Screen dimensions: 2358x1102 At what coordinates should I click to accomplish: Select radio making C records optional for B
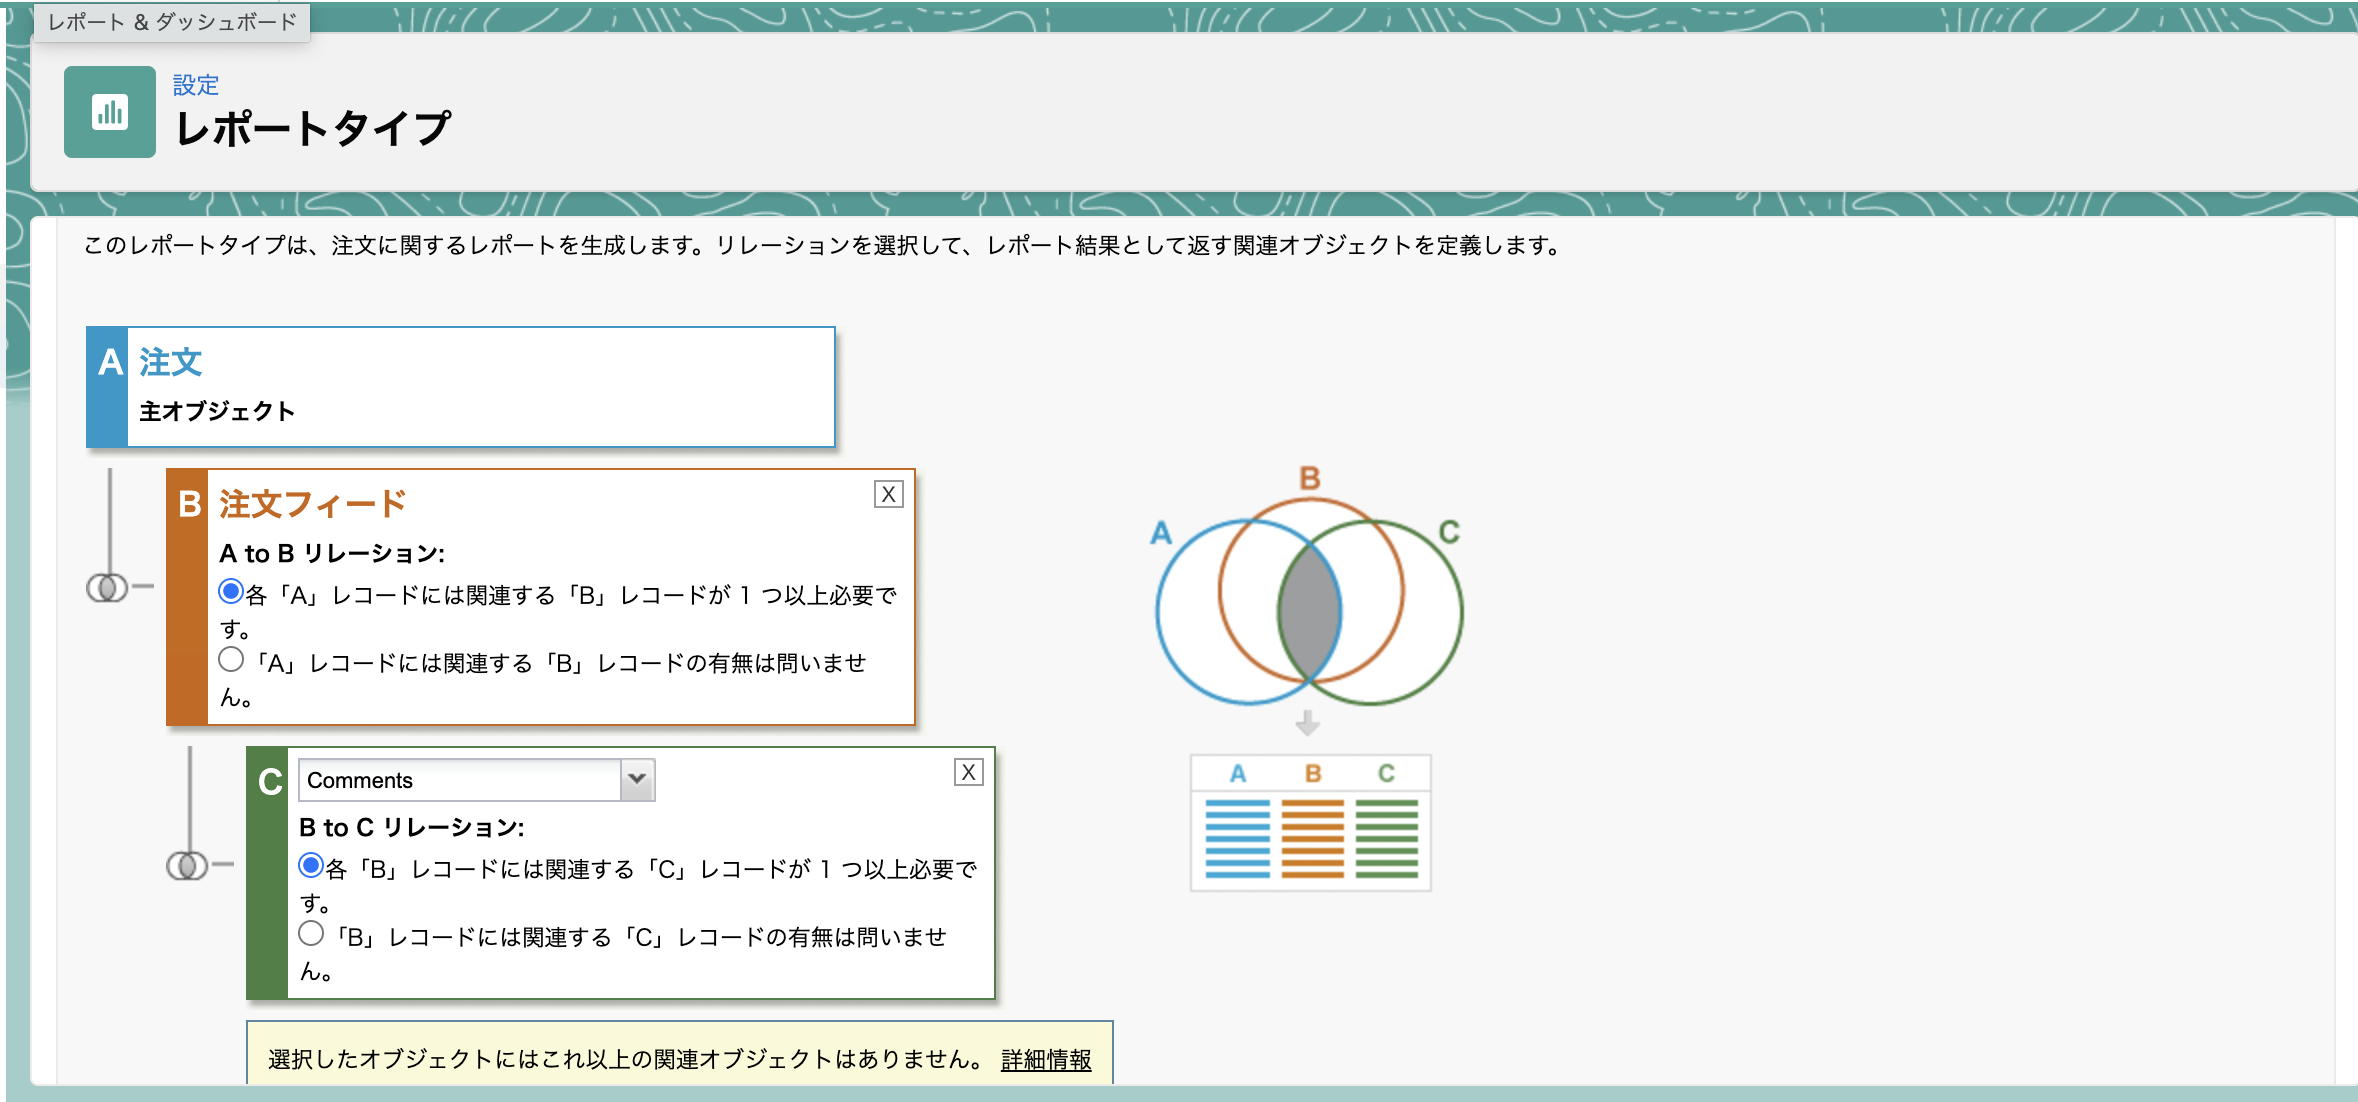pyautogui.click(x=311, y=933)
